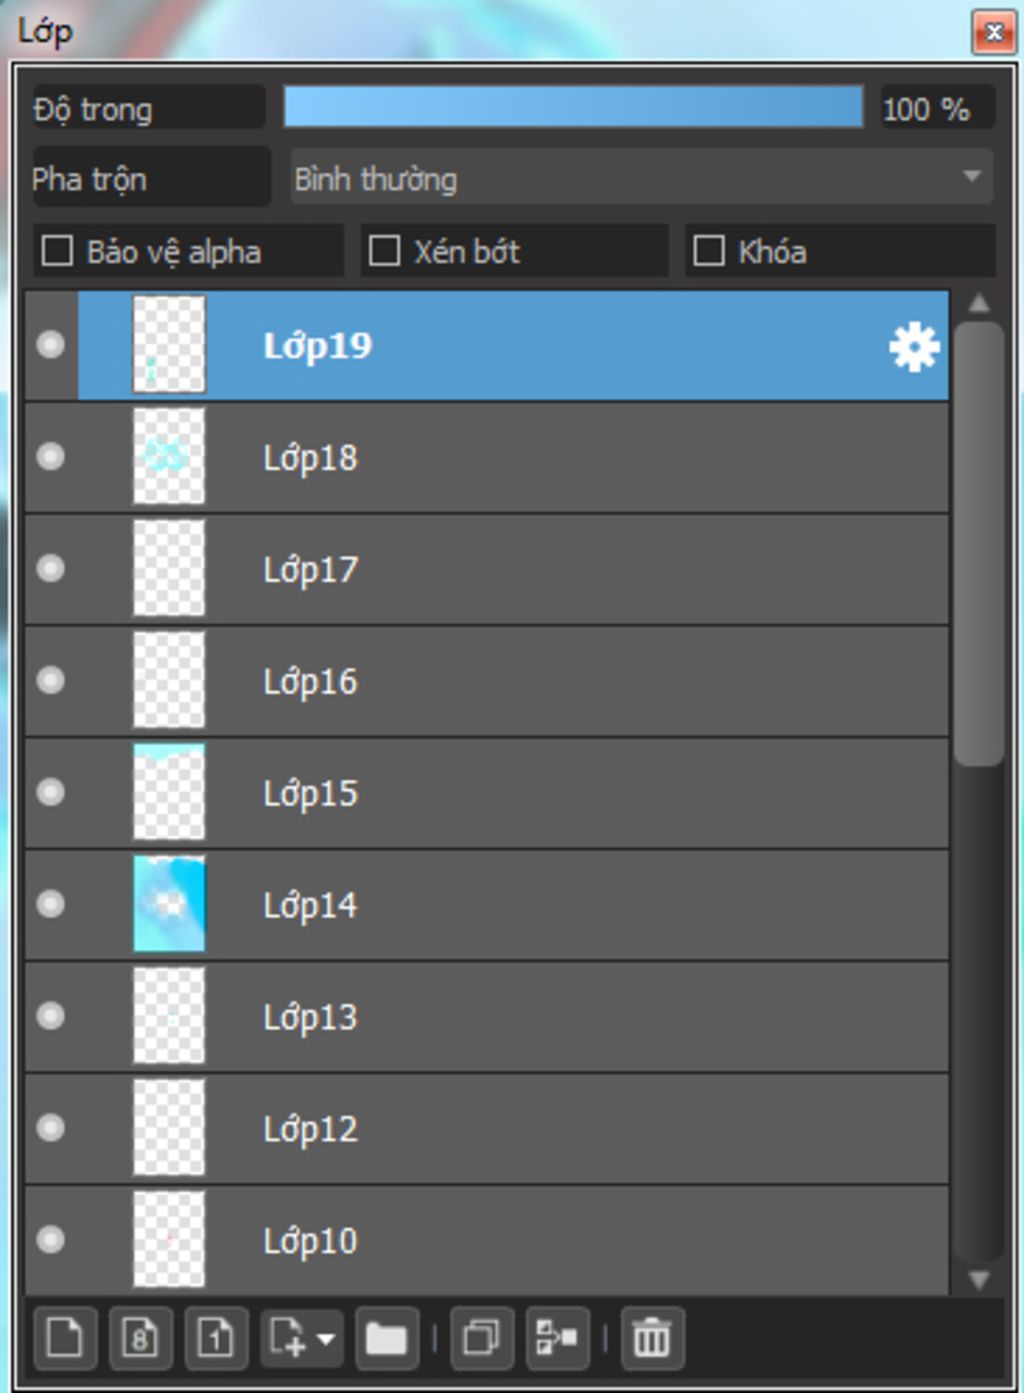Create a new layer folder
This screenshot has height=1393, width=1024.
(x=386, y=1337)
